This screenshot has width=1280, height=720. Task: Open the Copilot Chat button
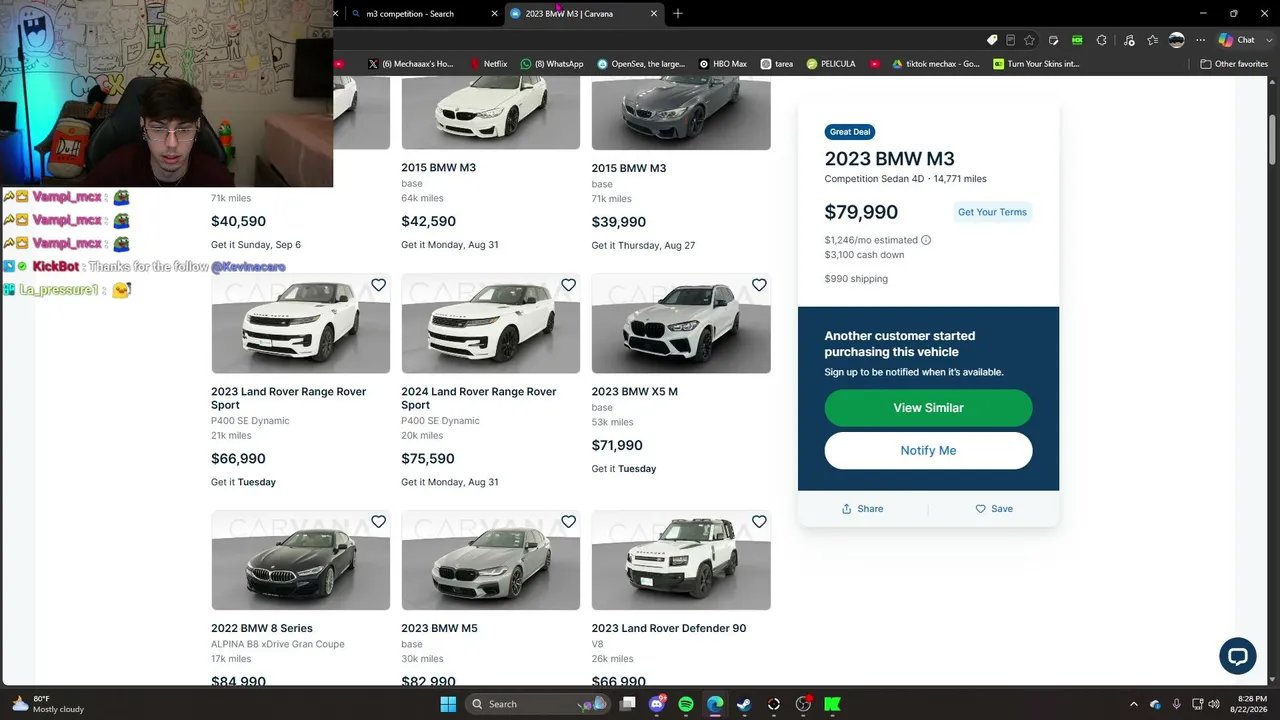[1236, 40]
